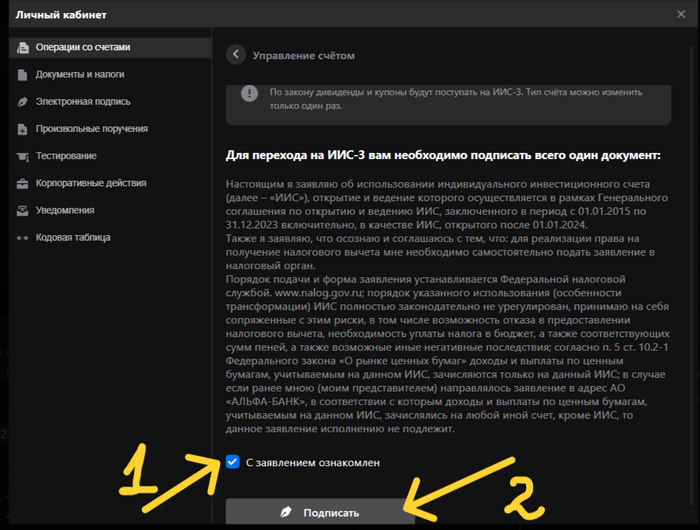The width and height of the screenshot is (700, 530).
Task: Open the Кодовая таблица section
Action: pyautogui.click(x=110, y=238)
